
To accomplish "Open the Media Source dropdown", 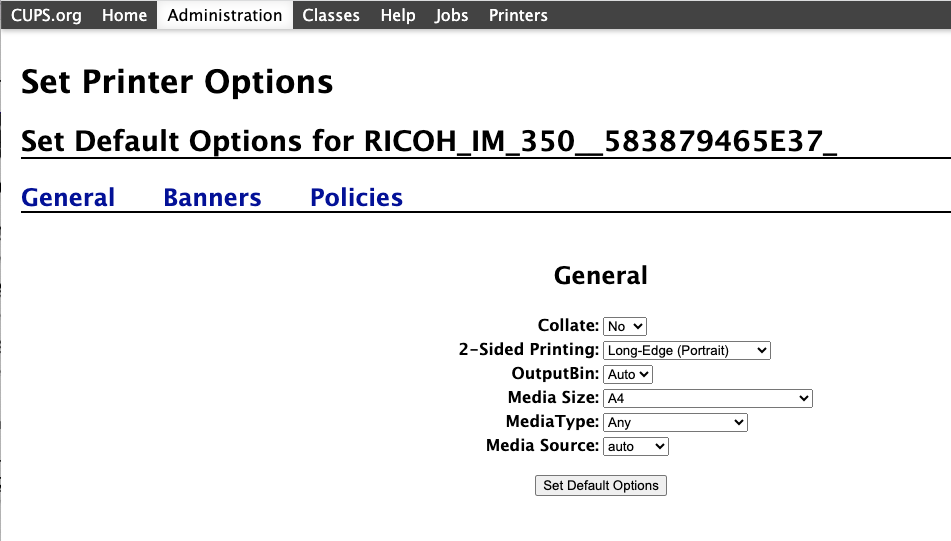I will point(636,446).
